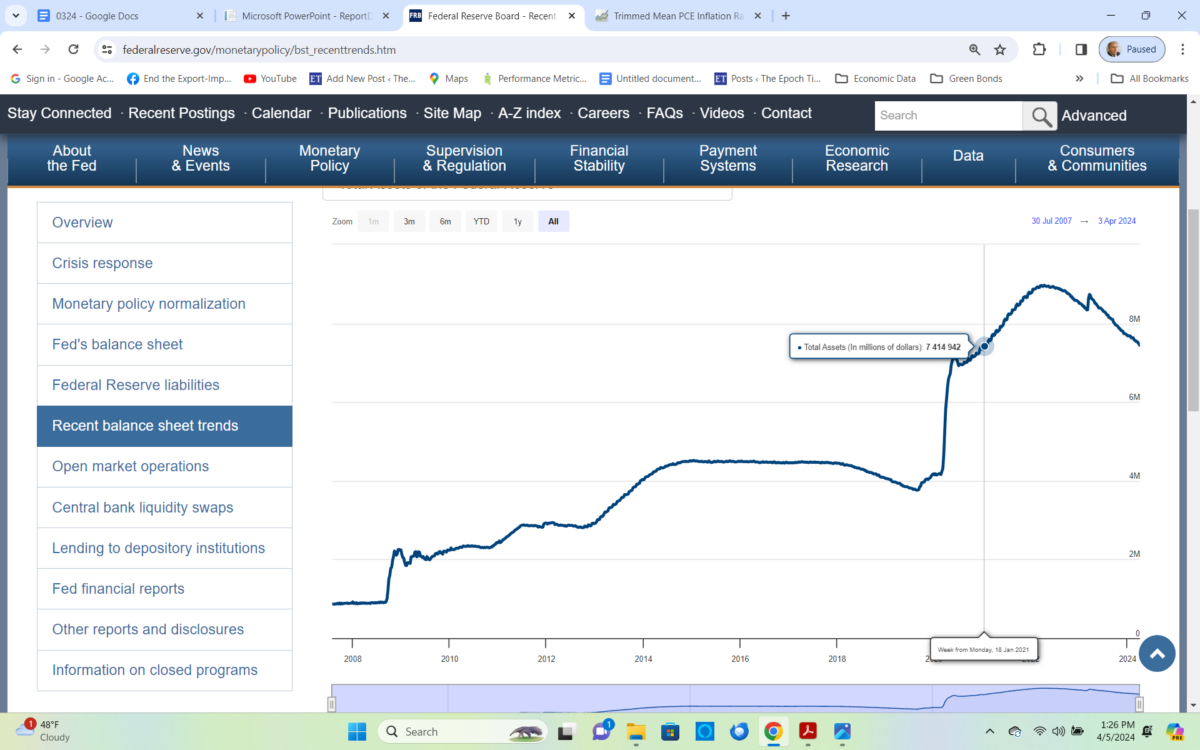The width and height of the screenshot is (1200, 750).
Task: Click the search magnifier icon button
Action: (x=1040, y=116)
